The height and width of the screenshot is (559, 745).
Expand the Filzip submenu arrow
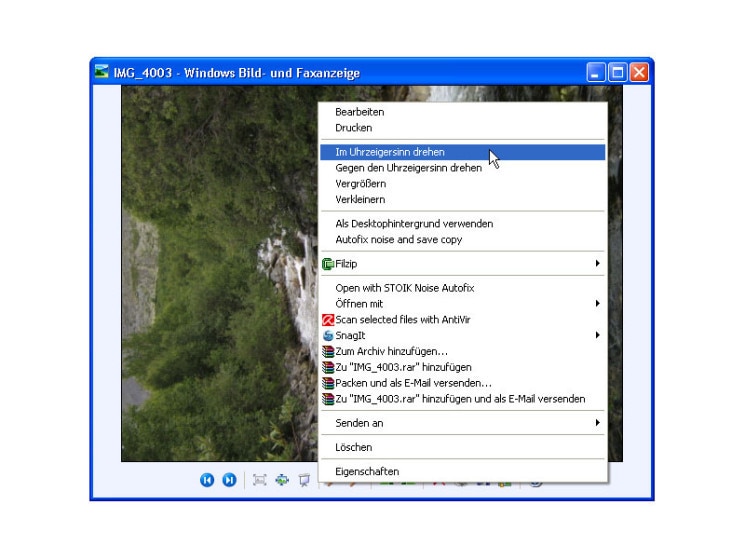[597, 264]
